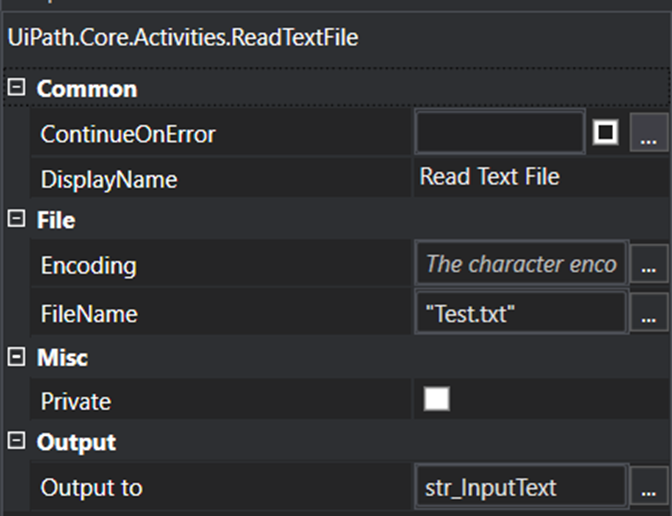
Task: Click the Misc section header text
Action: click(x=63, y=357)
